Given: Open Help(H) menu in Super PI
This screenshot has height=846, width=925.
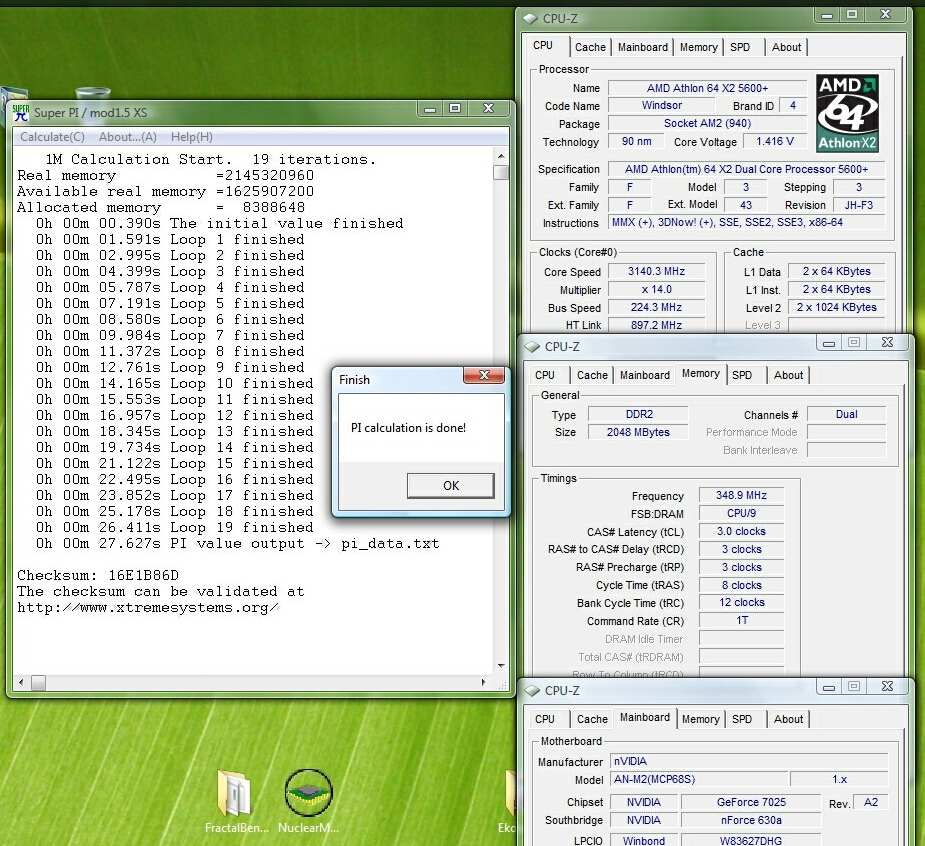Looking at the screenshot, I should 192,137.
